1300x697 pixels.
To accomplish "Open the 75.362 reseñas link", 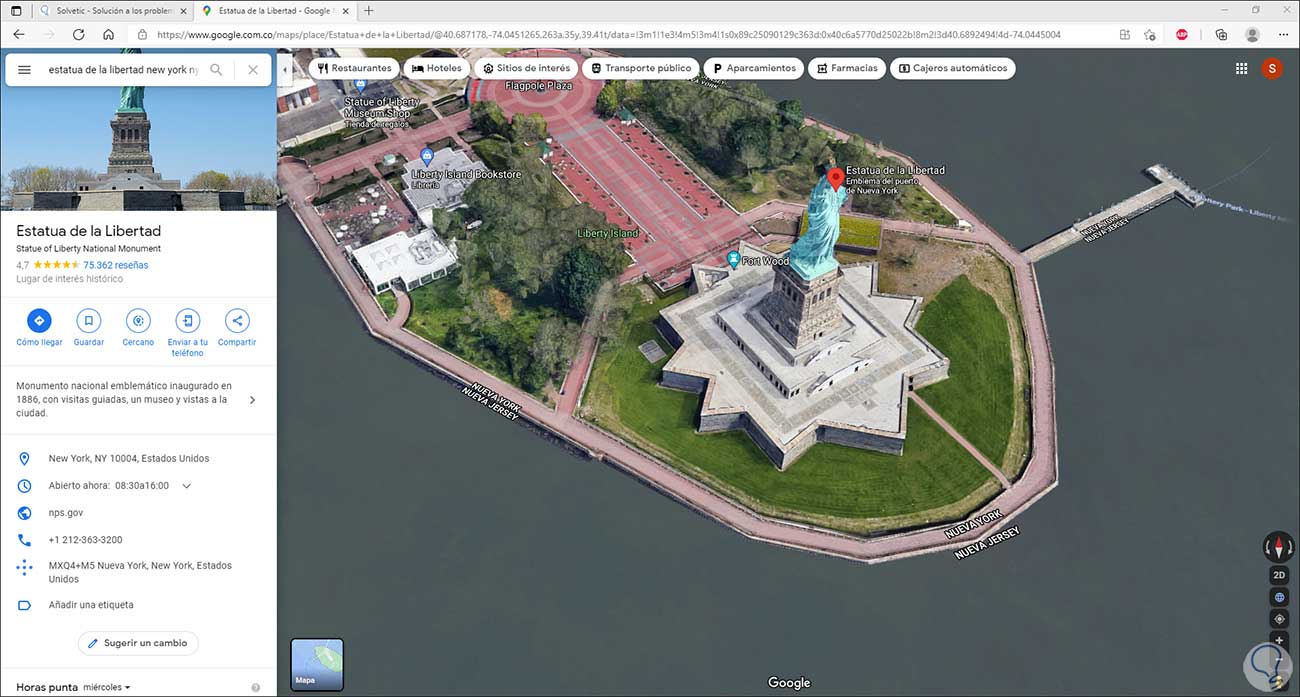I will pyautogui.click(x=115, y=265).
